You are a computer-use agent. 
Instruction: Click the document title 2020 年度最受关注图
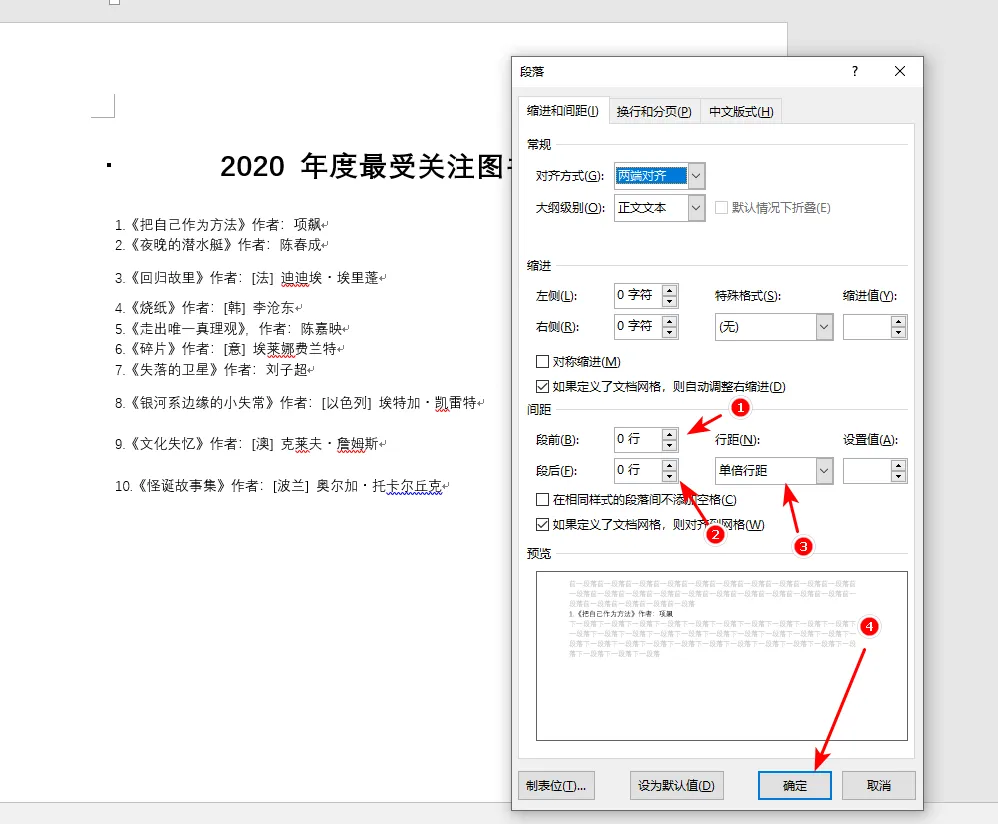click(x=365, y=167)
